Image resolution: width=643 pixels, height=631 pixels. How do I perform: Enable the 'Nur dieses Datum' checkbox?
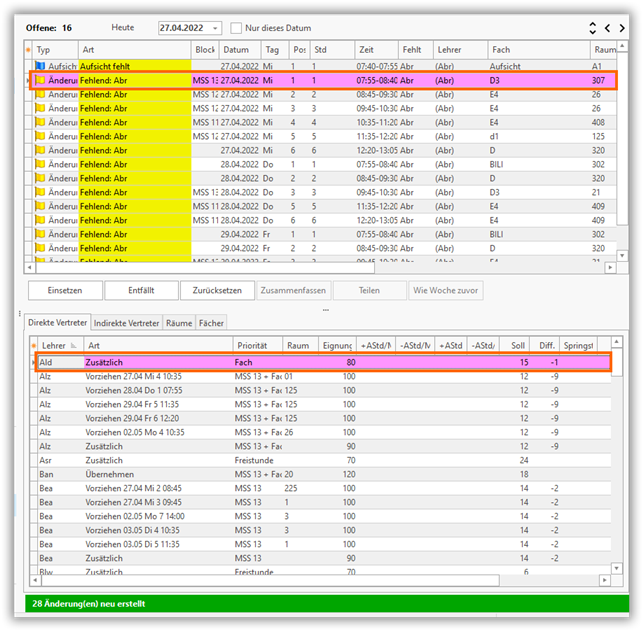pos(237,28)
